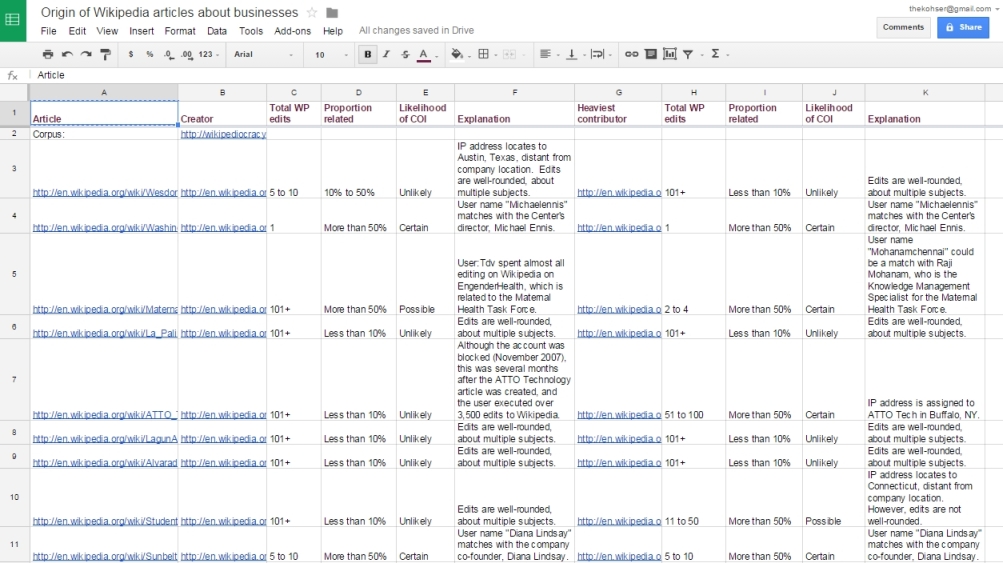Screen dimensions: 1003x563
Task: Open horizontal align options
Action: [548, 54]
